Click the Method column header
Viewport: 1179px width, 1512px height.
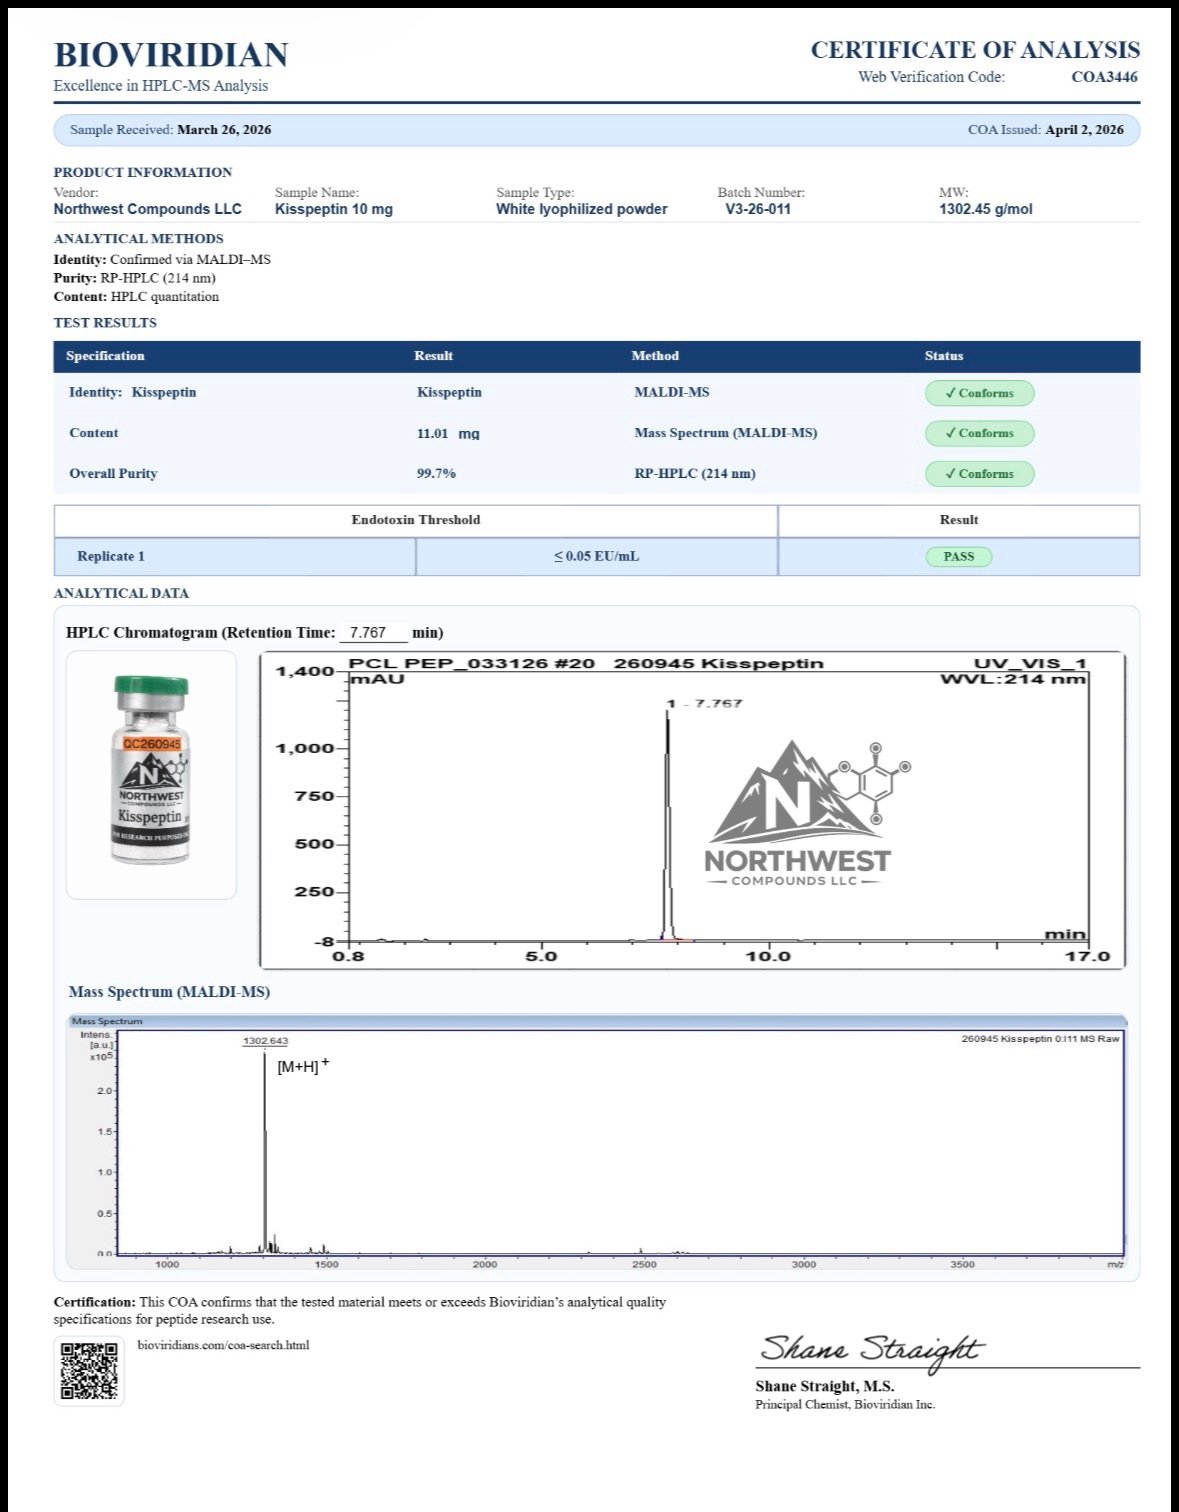click(655, 356)
